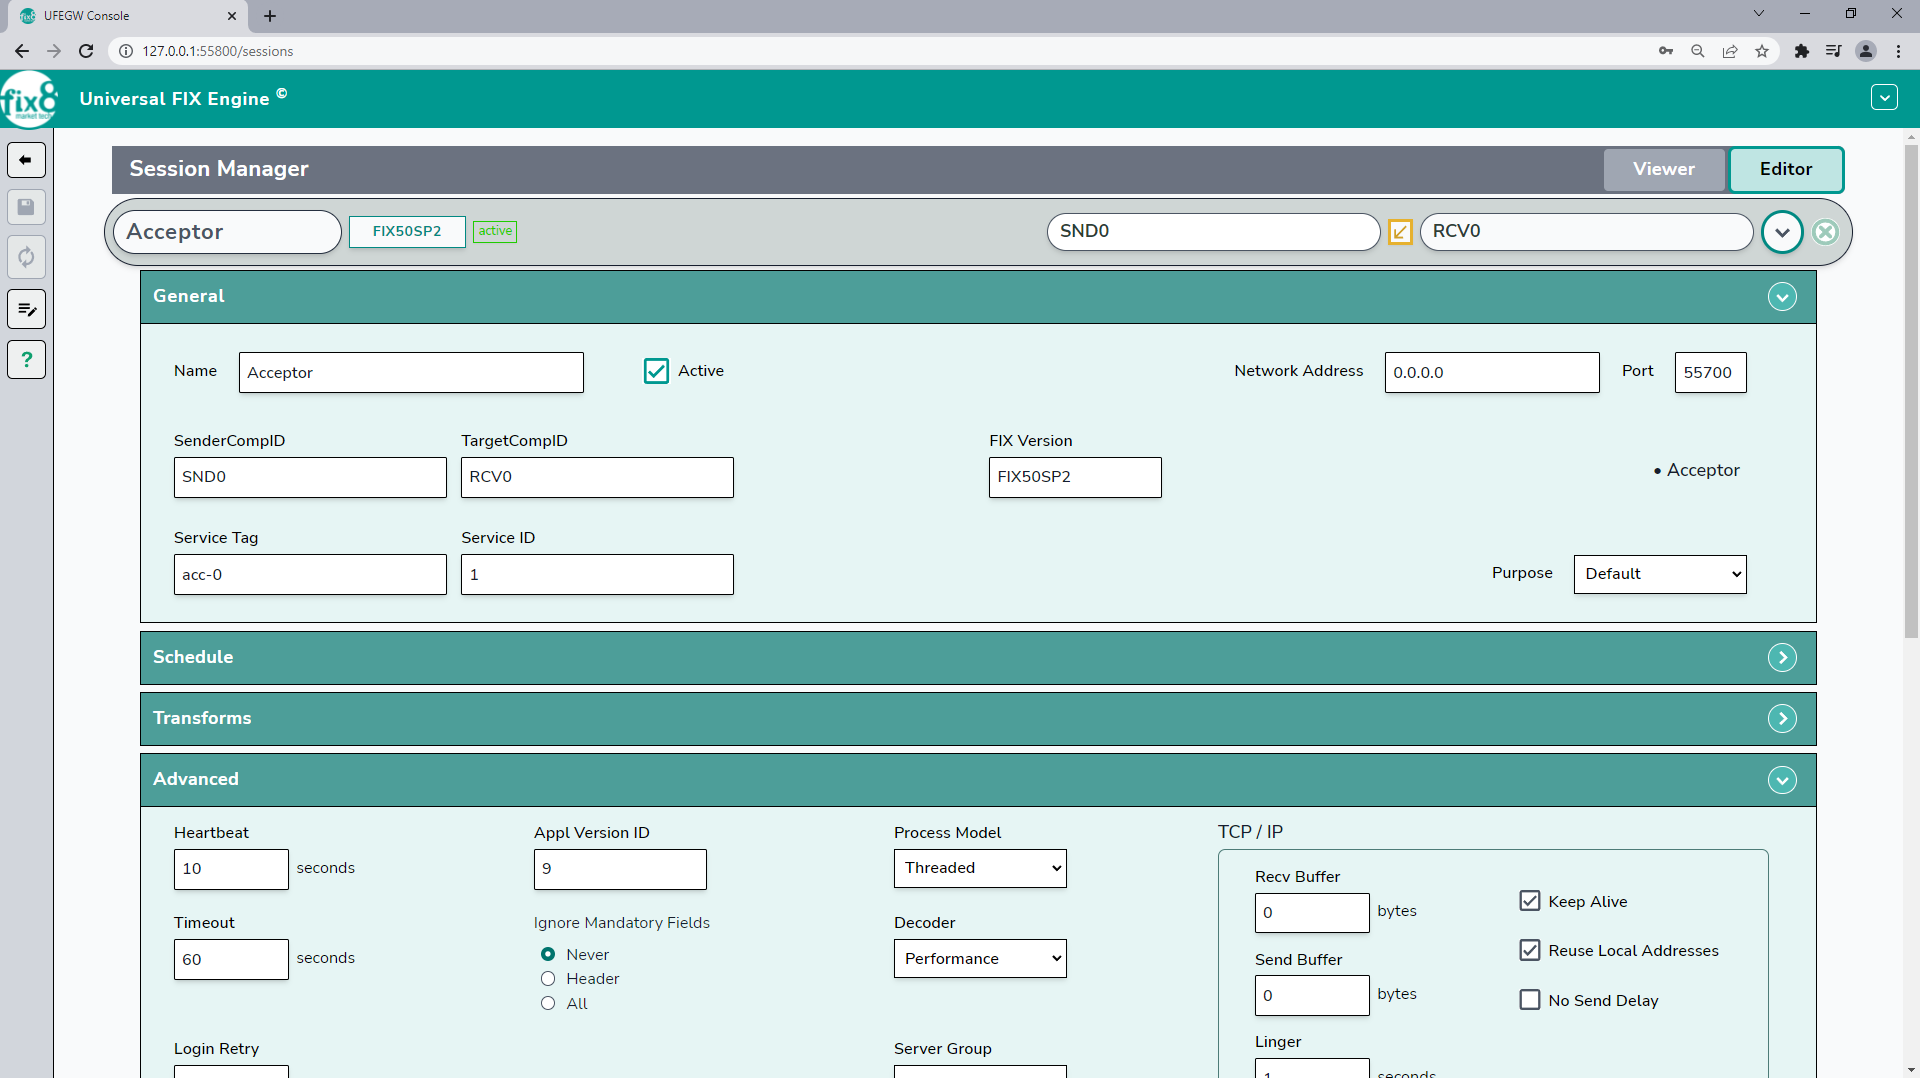Click the page vertical scrollbar

tap(1911, 390)
